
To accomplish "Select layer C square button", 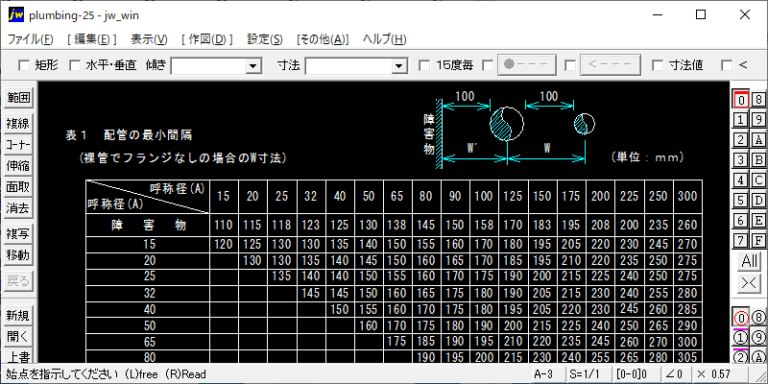I will click(x=758, y=180).
